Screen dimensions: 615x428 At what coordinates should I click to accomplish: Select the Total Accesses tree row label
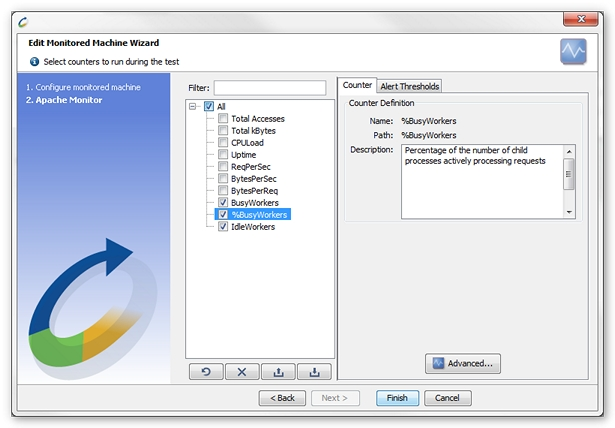click(258, 118)
